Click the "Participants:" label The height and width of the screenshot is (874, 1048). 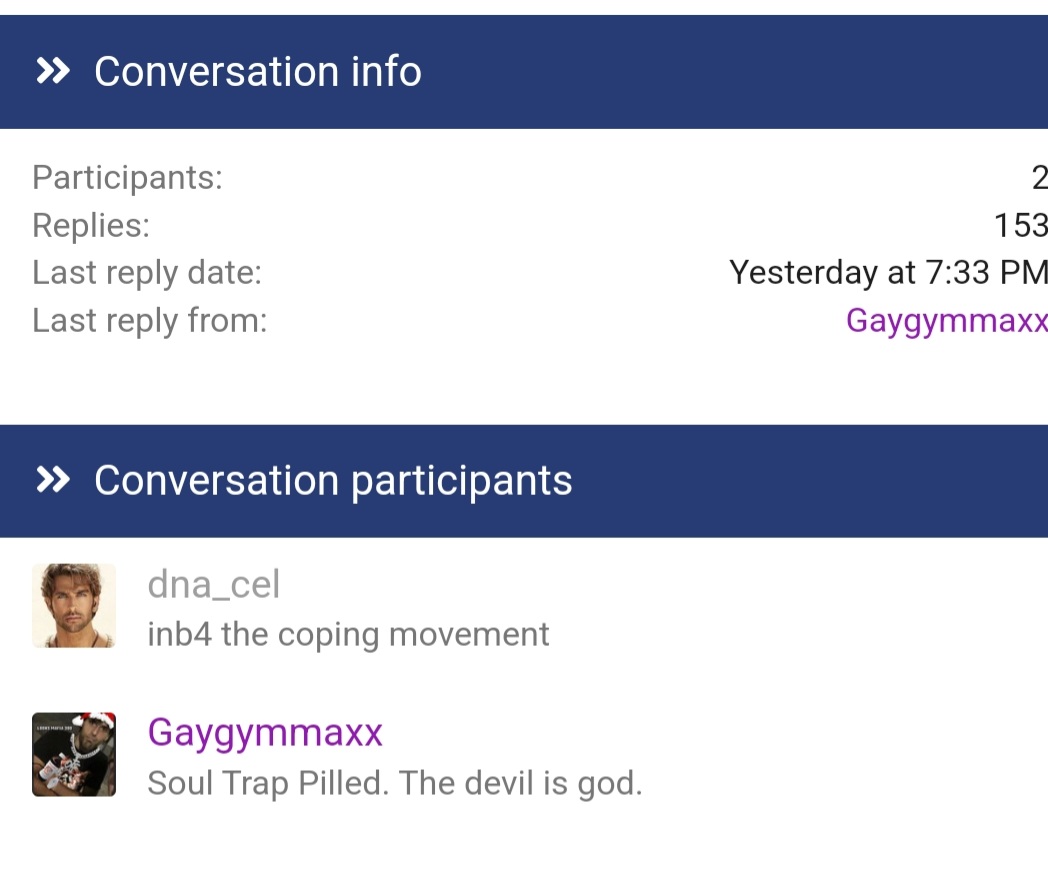127,178
